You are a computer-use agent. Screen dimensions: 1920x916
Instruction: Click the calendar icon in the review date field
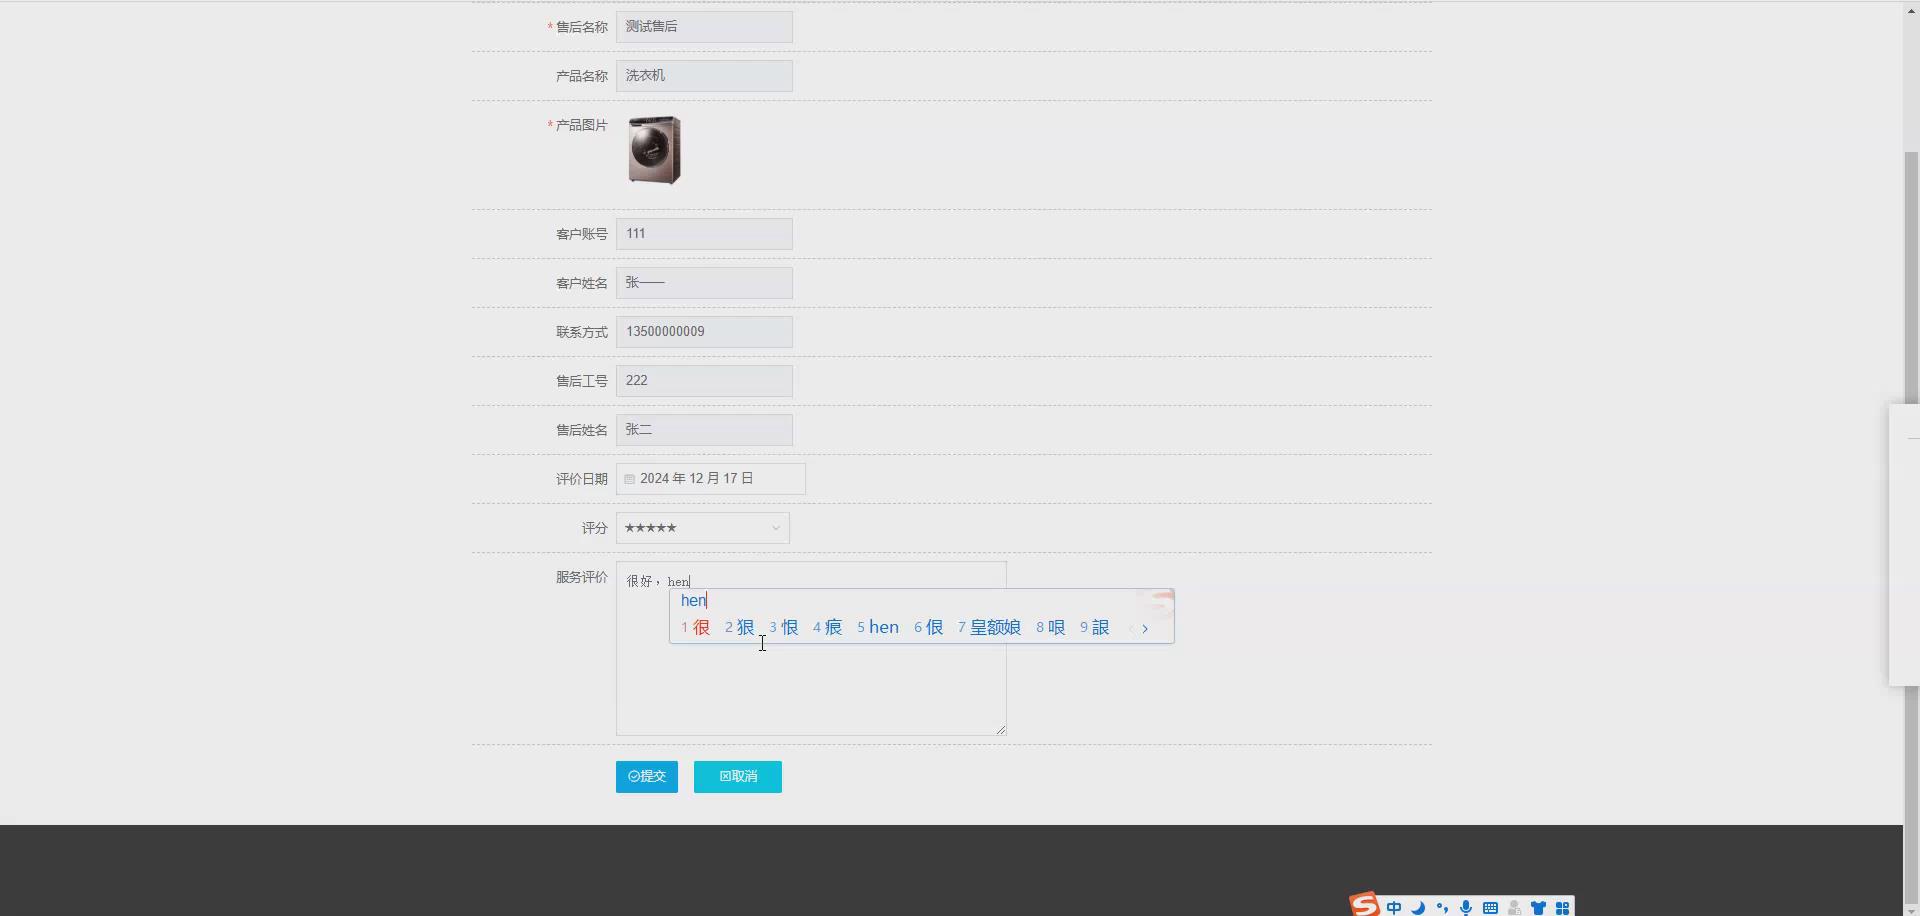tap(629, 479)
